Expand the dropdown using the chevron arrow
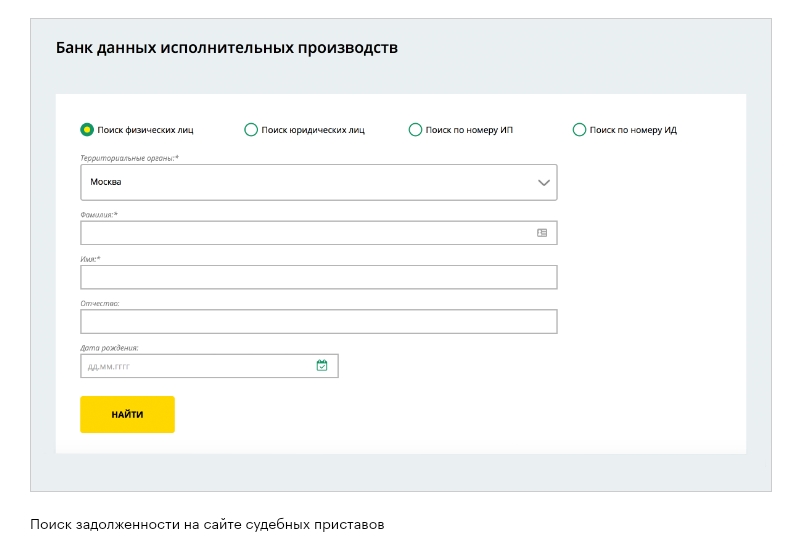799x542 pixels. [x=544, y=183]
